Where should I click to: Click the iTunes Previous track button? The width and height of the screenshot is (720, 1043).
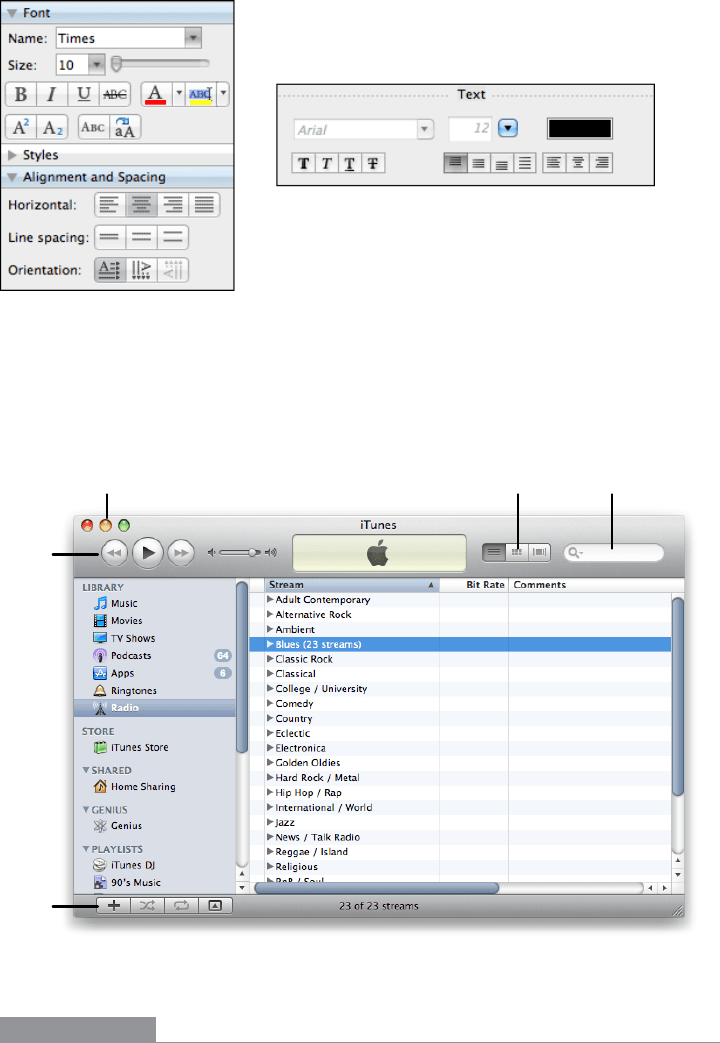(115, 553)
